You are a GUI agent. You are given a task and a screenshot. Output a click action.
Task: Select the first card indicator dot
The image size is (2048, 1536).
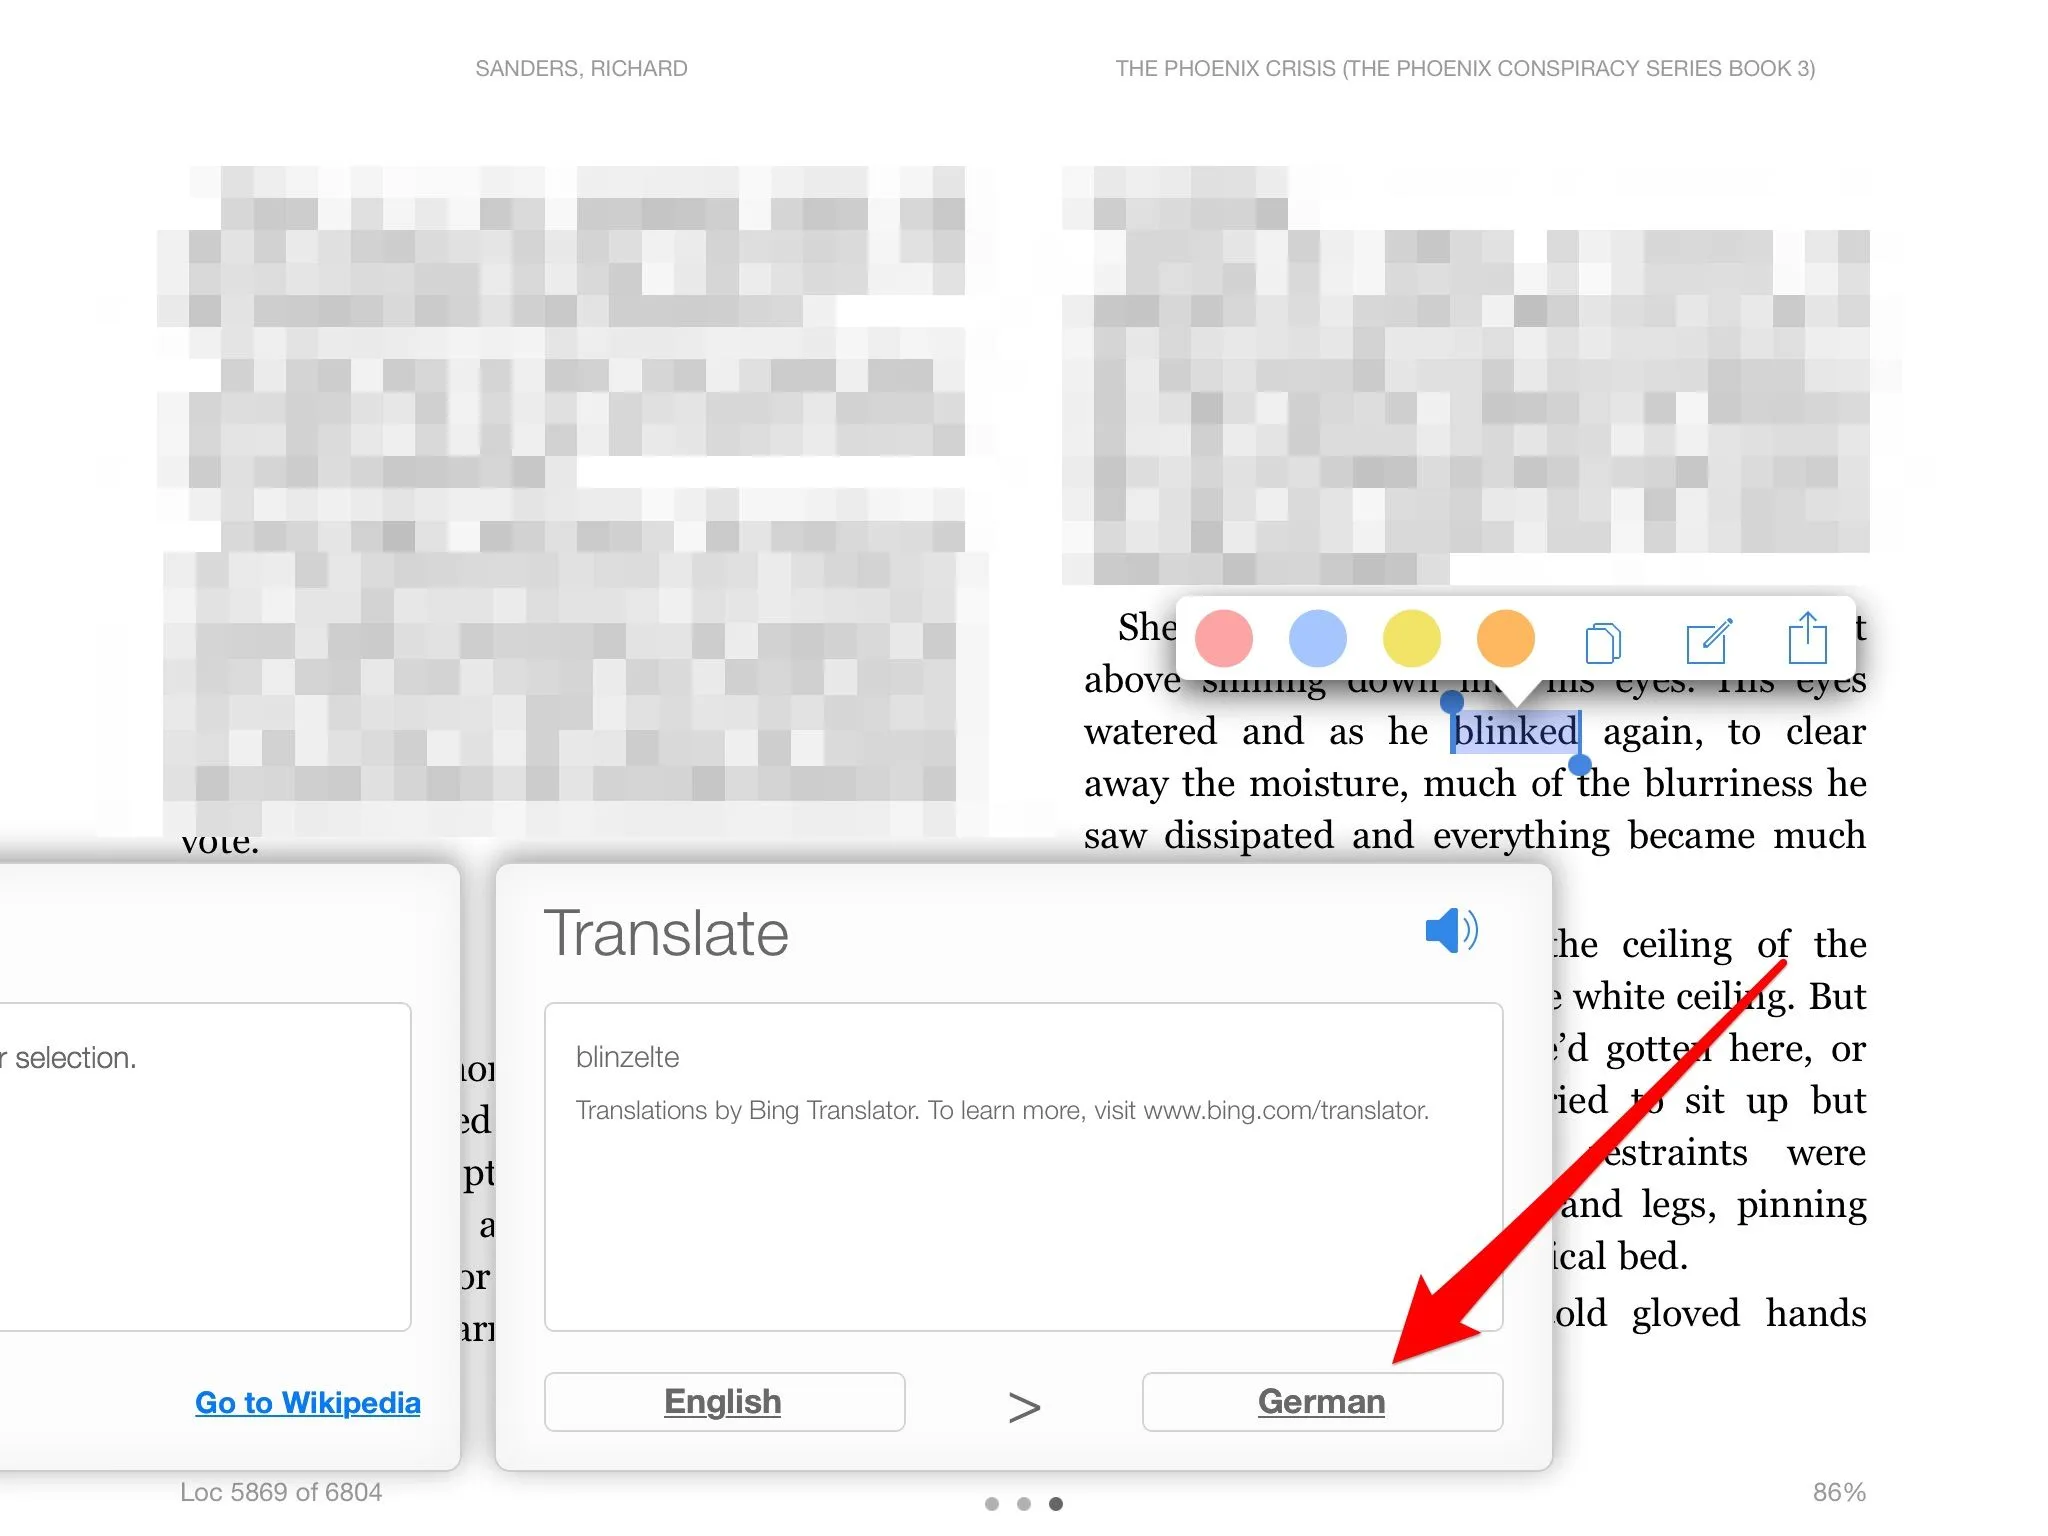[x=992, y=1503]
